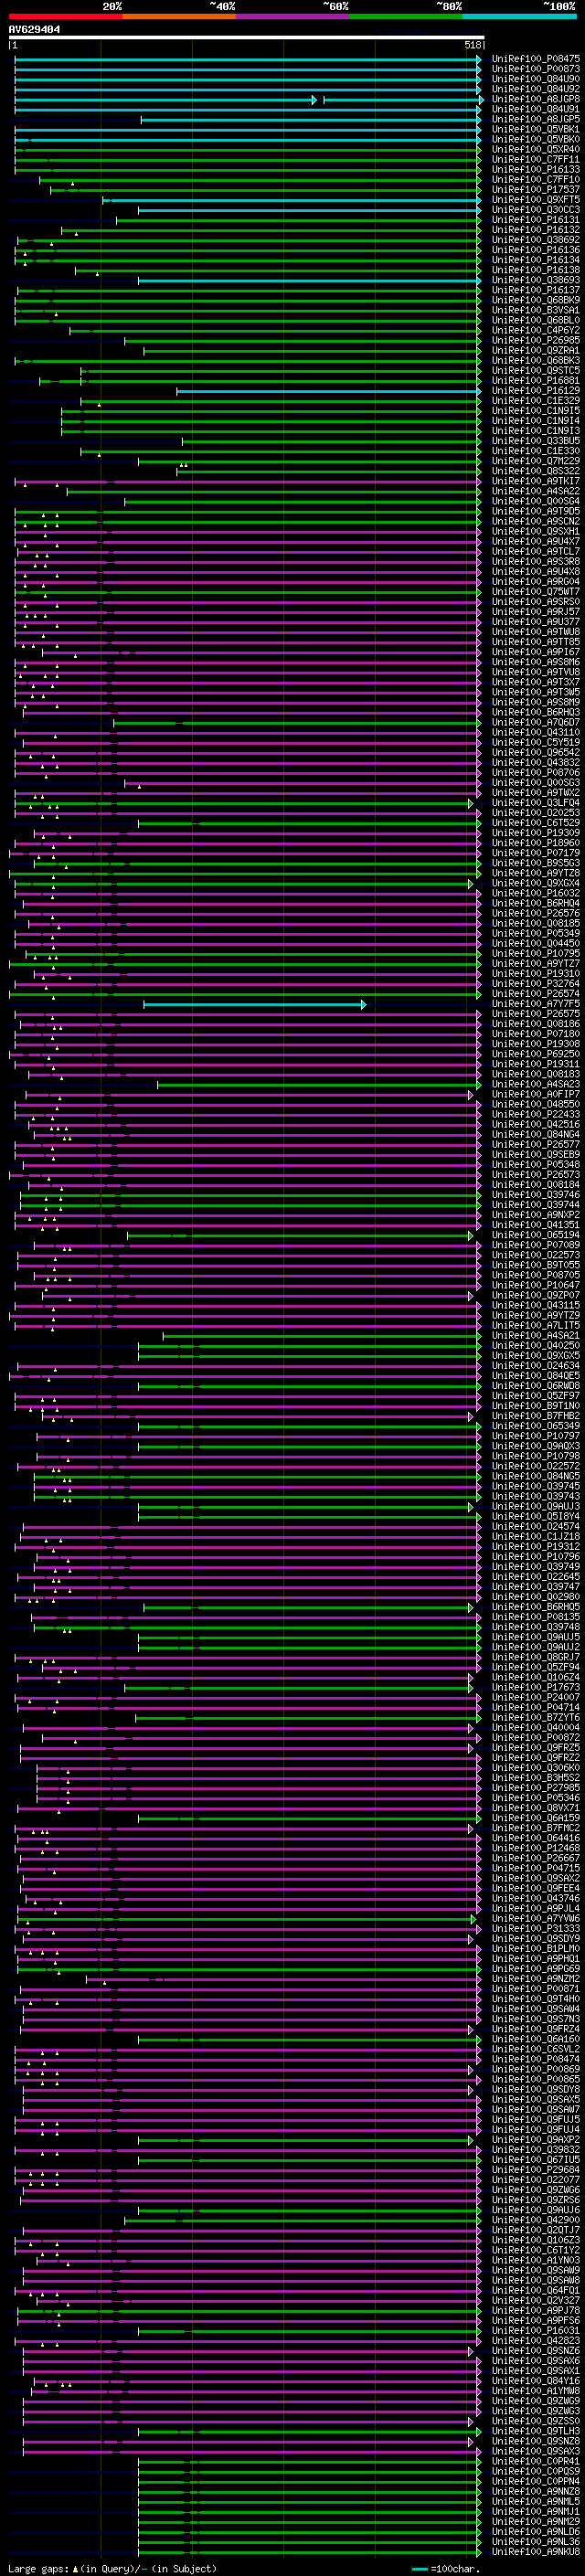Select the UniRef100_P16133 label
The width and height of the screenshot is (585, 2576).
tap(535, 169)
